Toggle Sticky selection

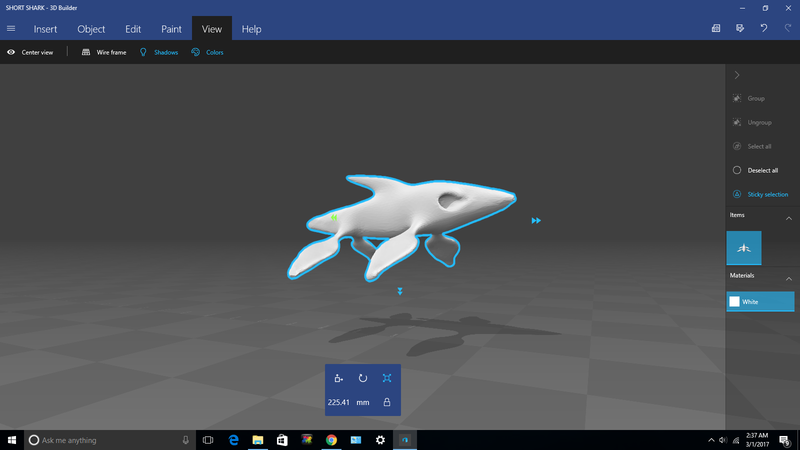coord(760,194)
